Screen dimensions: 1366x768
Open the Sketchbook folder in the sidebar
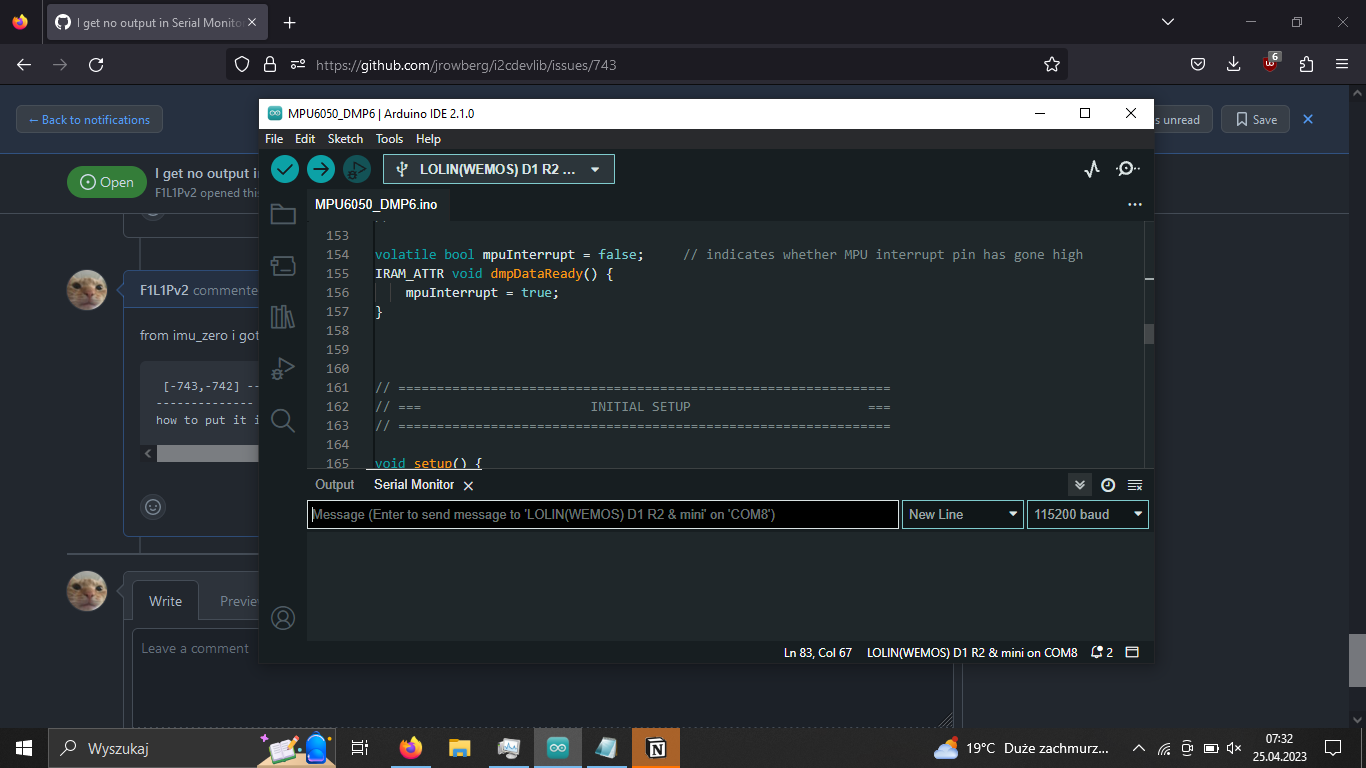pos(283,213)
